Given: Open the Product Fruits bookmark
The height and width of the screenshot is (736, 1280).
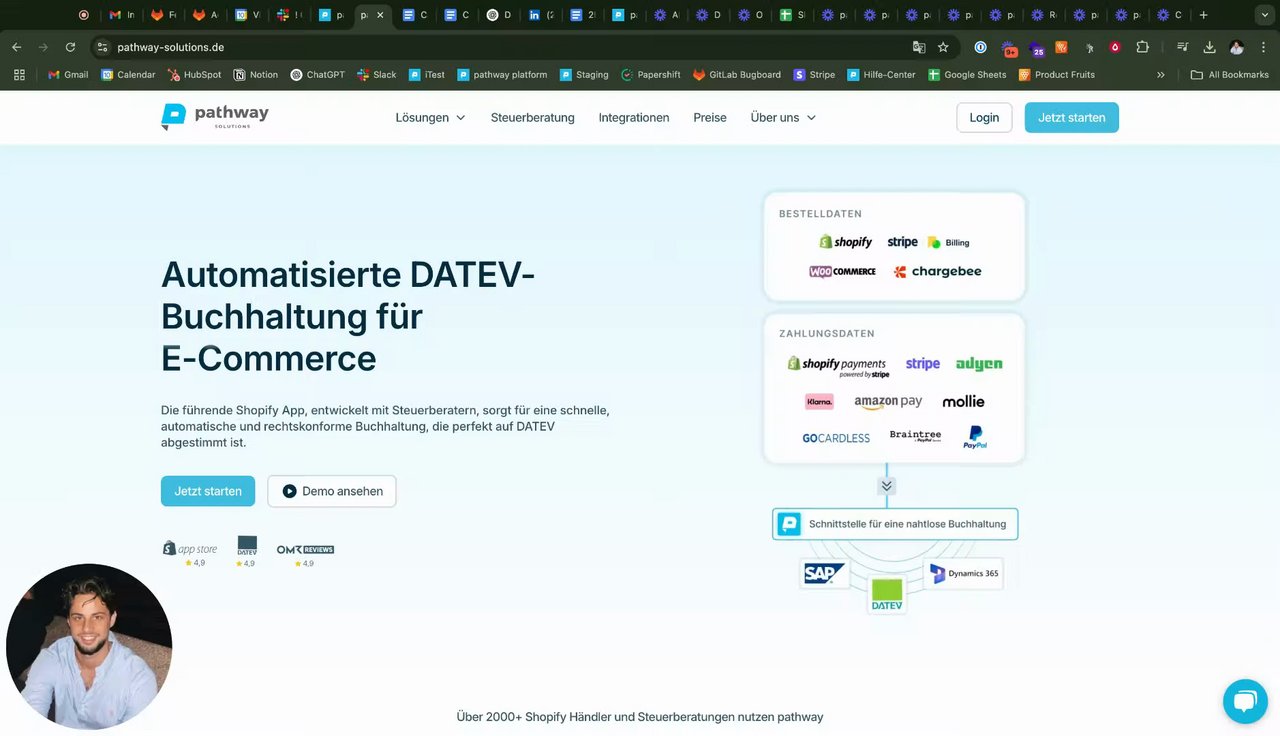Looking at the screenshot, I should [x=1056, y=74].
